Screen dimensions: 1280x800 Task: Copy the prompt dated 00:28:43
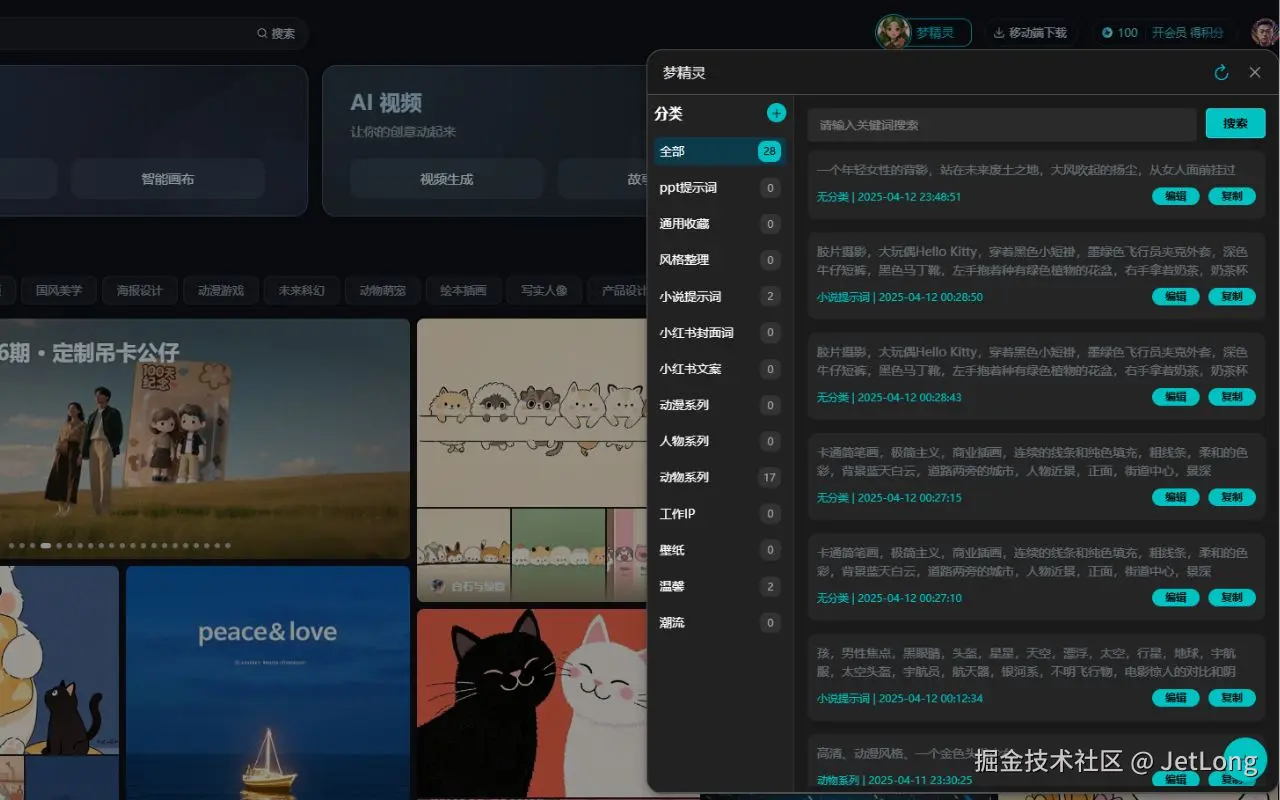[x=1232, y=397]
